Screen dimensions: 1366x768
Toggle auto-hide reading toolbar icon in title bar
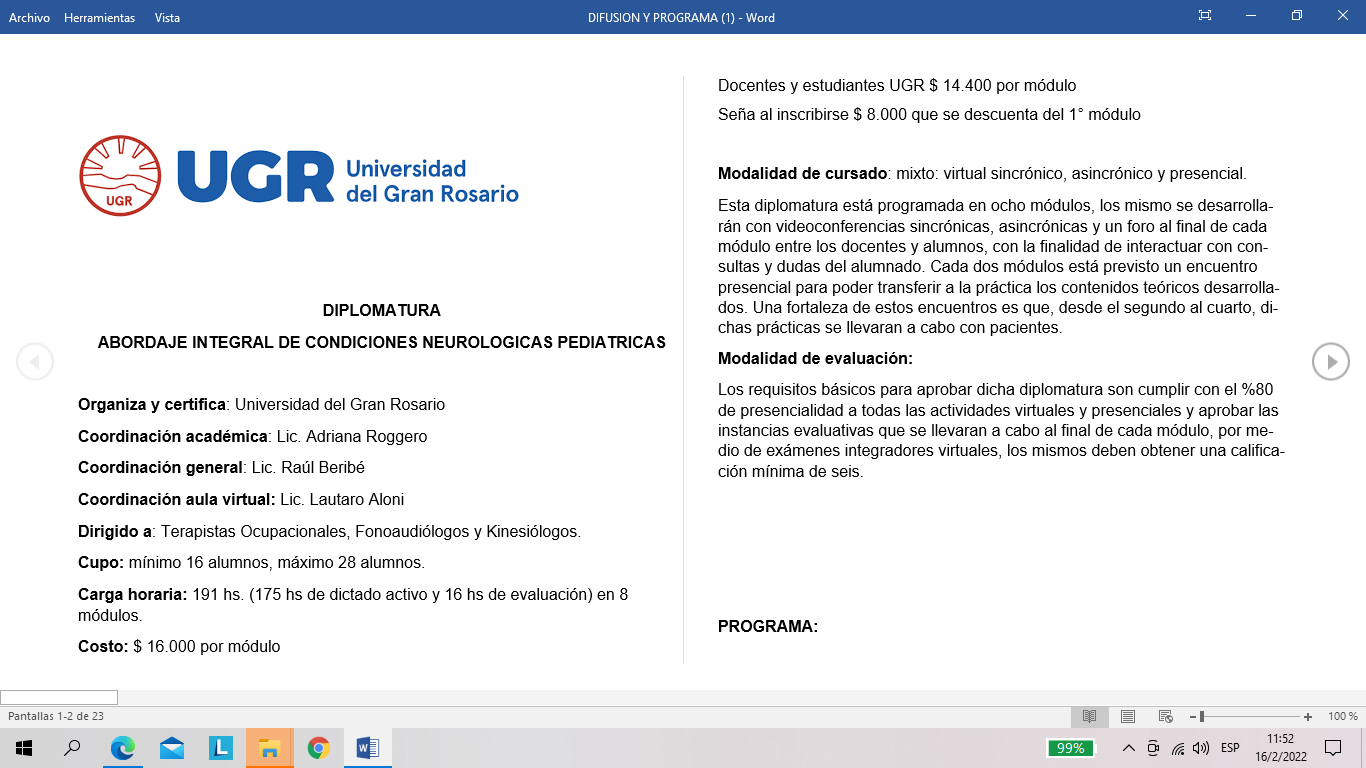coord(1205,16)
